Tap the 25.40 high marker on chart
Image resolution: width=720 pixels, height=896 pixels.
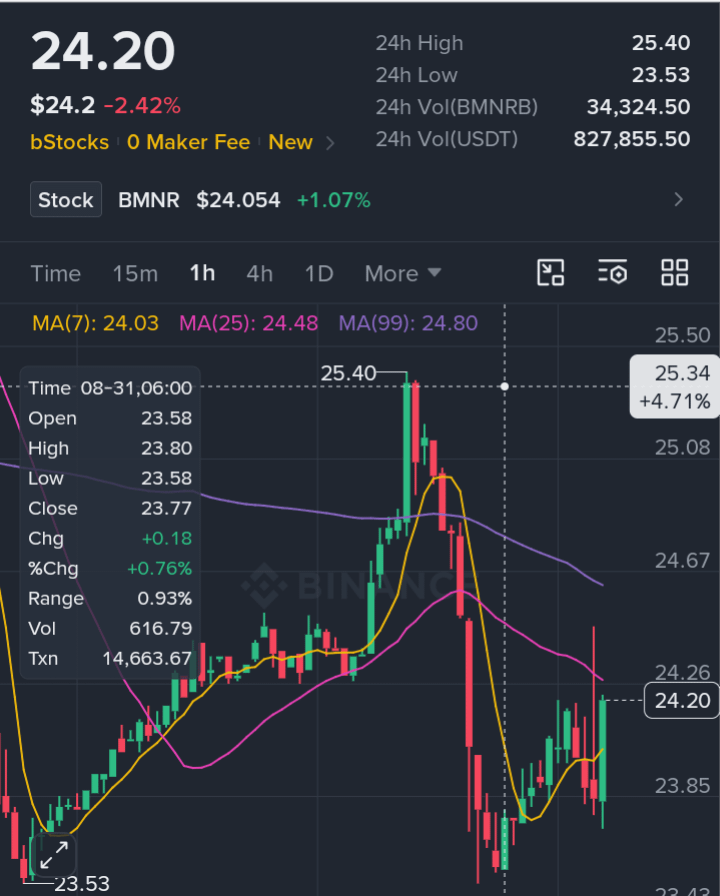348,374
